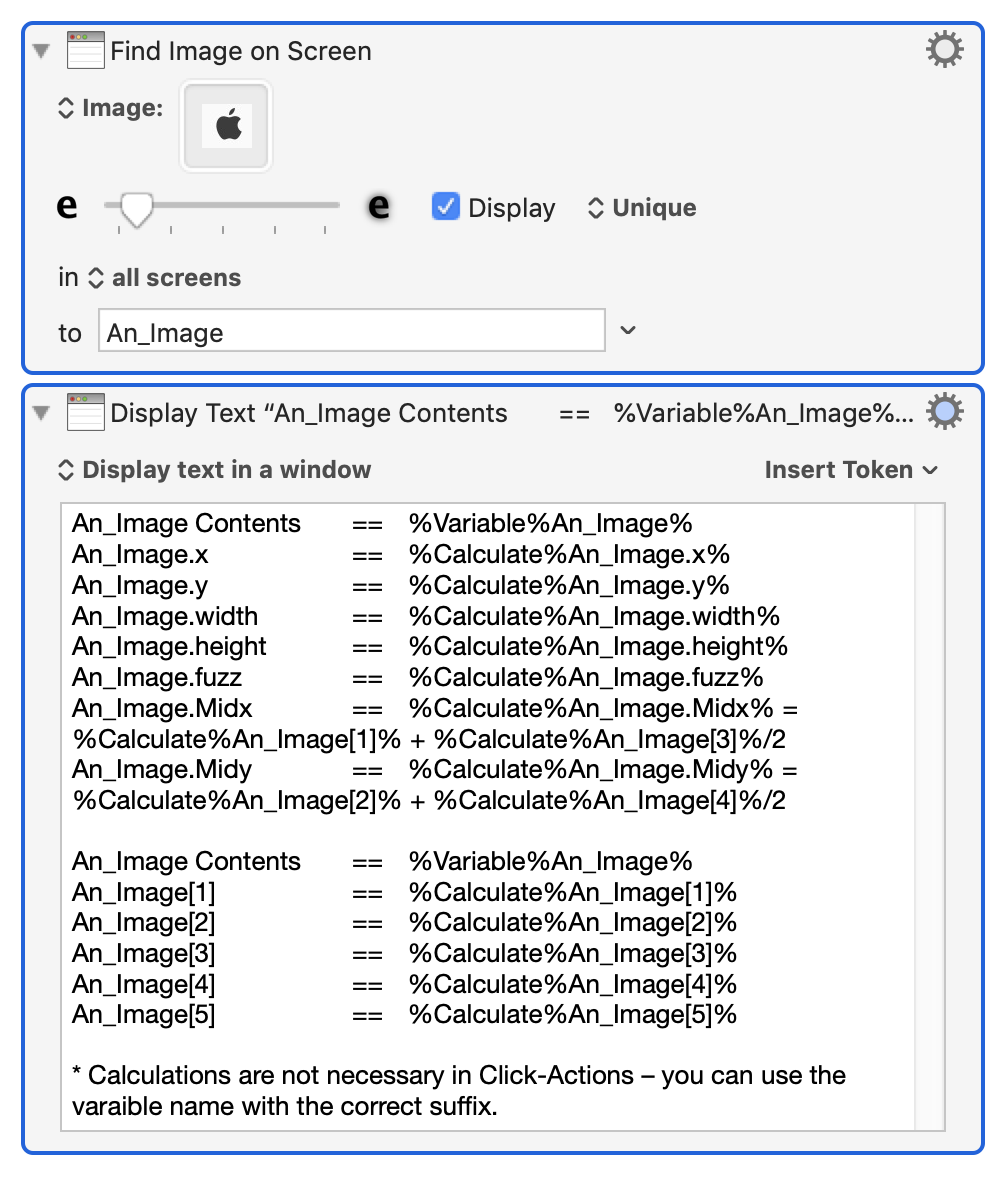The width and height of the screenshot is (1006, 1182).
Task: Click the Find Image on Screen title
Action: click(240, 50)
